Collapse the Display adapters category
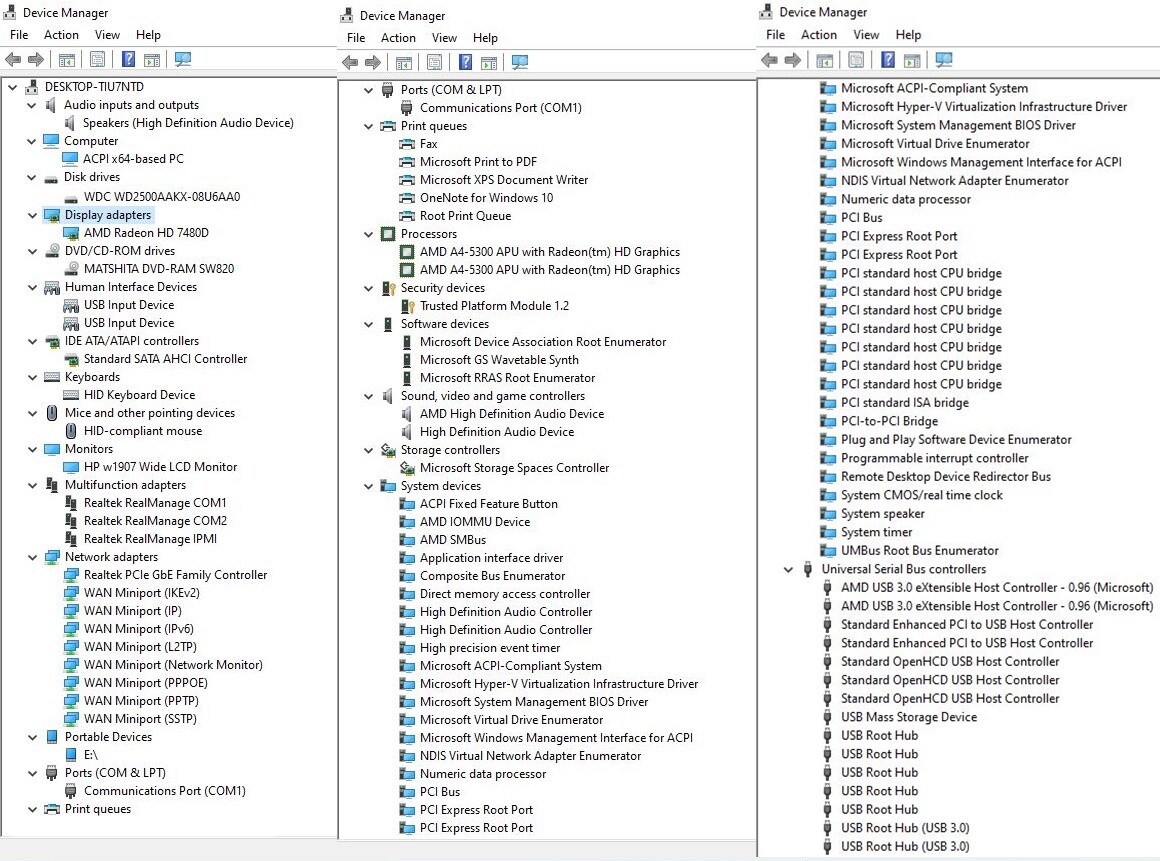The height and width of the screenshot is (861, 1160). pyautogui.click(x=32, y=215)
